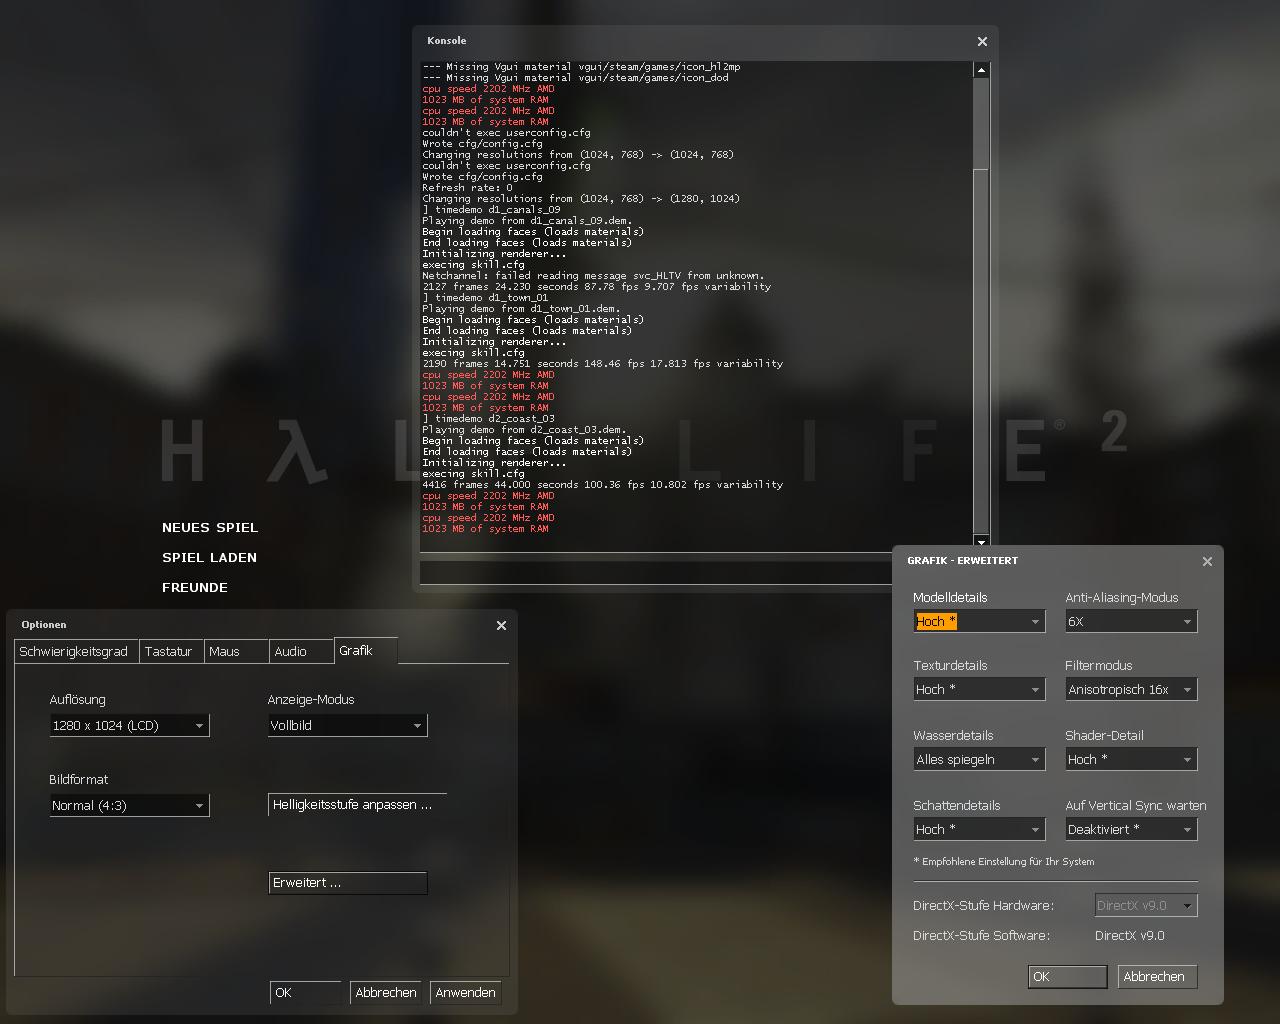Close the Konsole window

pos(982,41)
